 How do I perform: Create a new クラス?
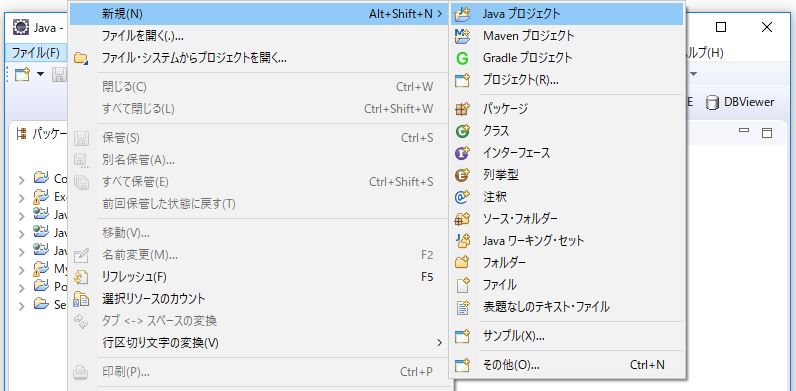click(x=567, y=131)
